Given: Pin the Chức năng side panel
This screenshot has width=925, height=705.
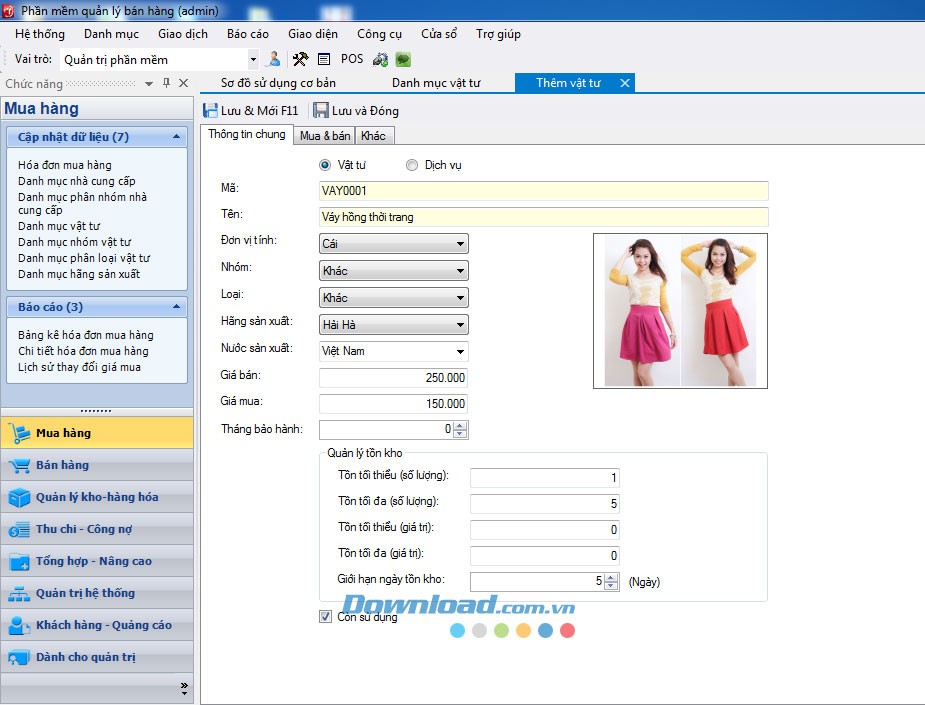Looking at the screenshot, I should (x=166, y=83).
